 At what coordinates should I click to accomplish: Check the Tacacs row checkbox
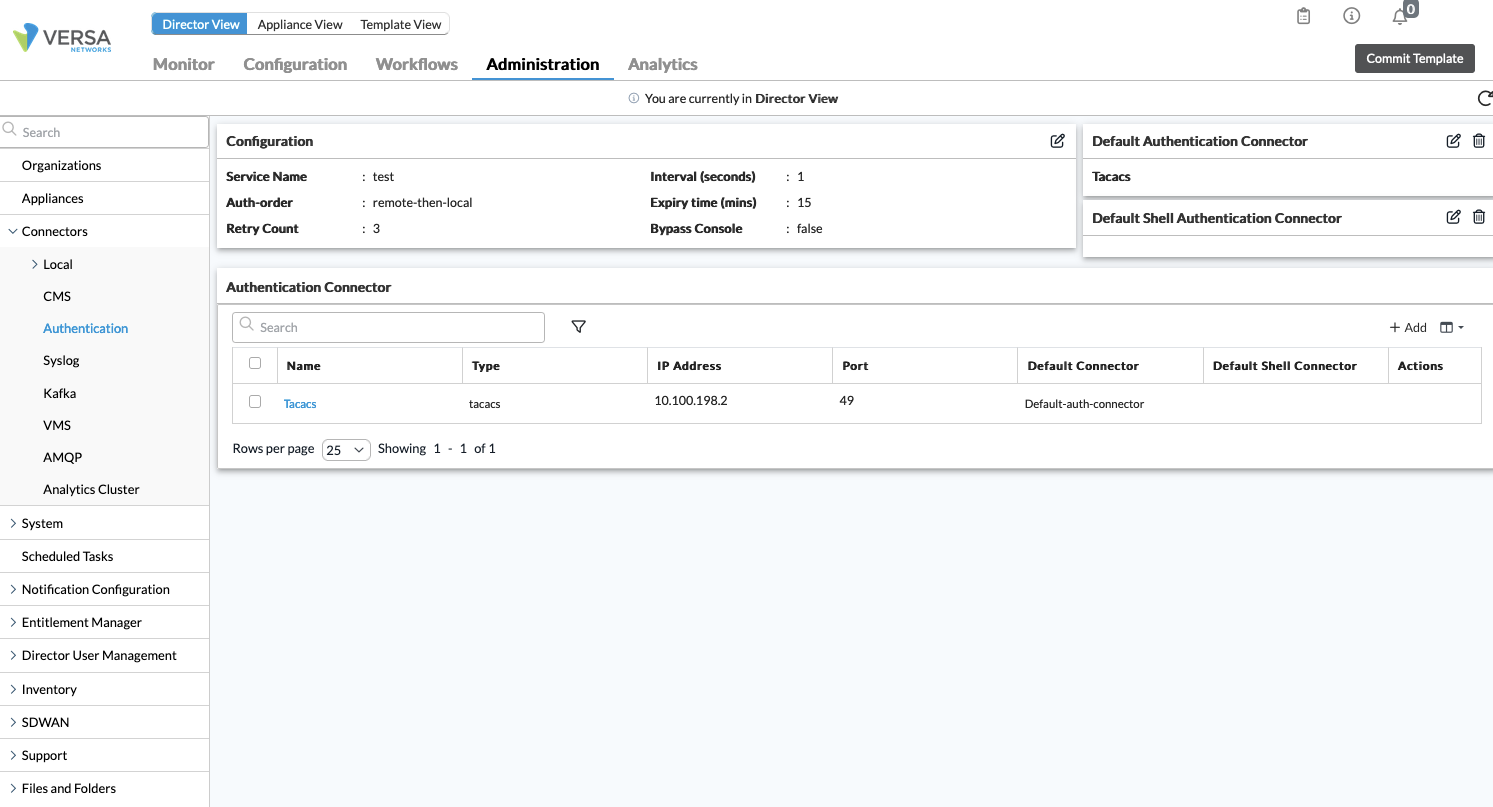pos(254,401)
